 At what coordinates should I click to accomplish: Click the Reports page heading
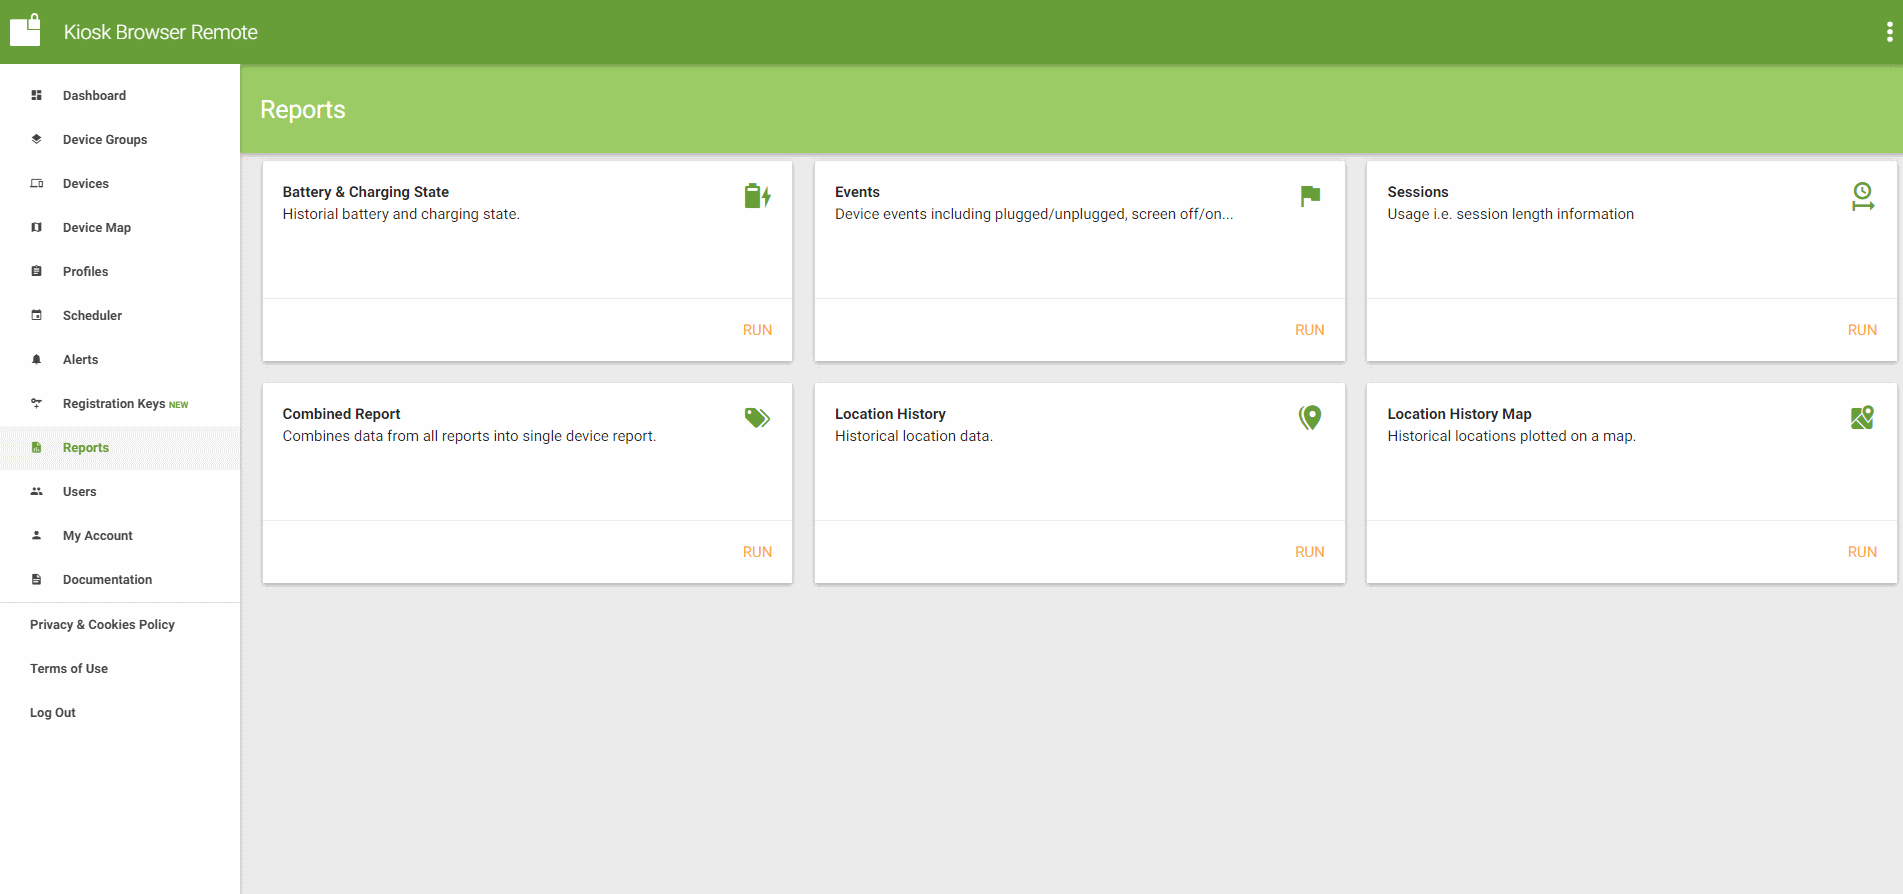pos(303,109)
